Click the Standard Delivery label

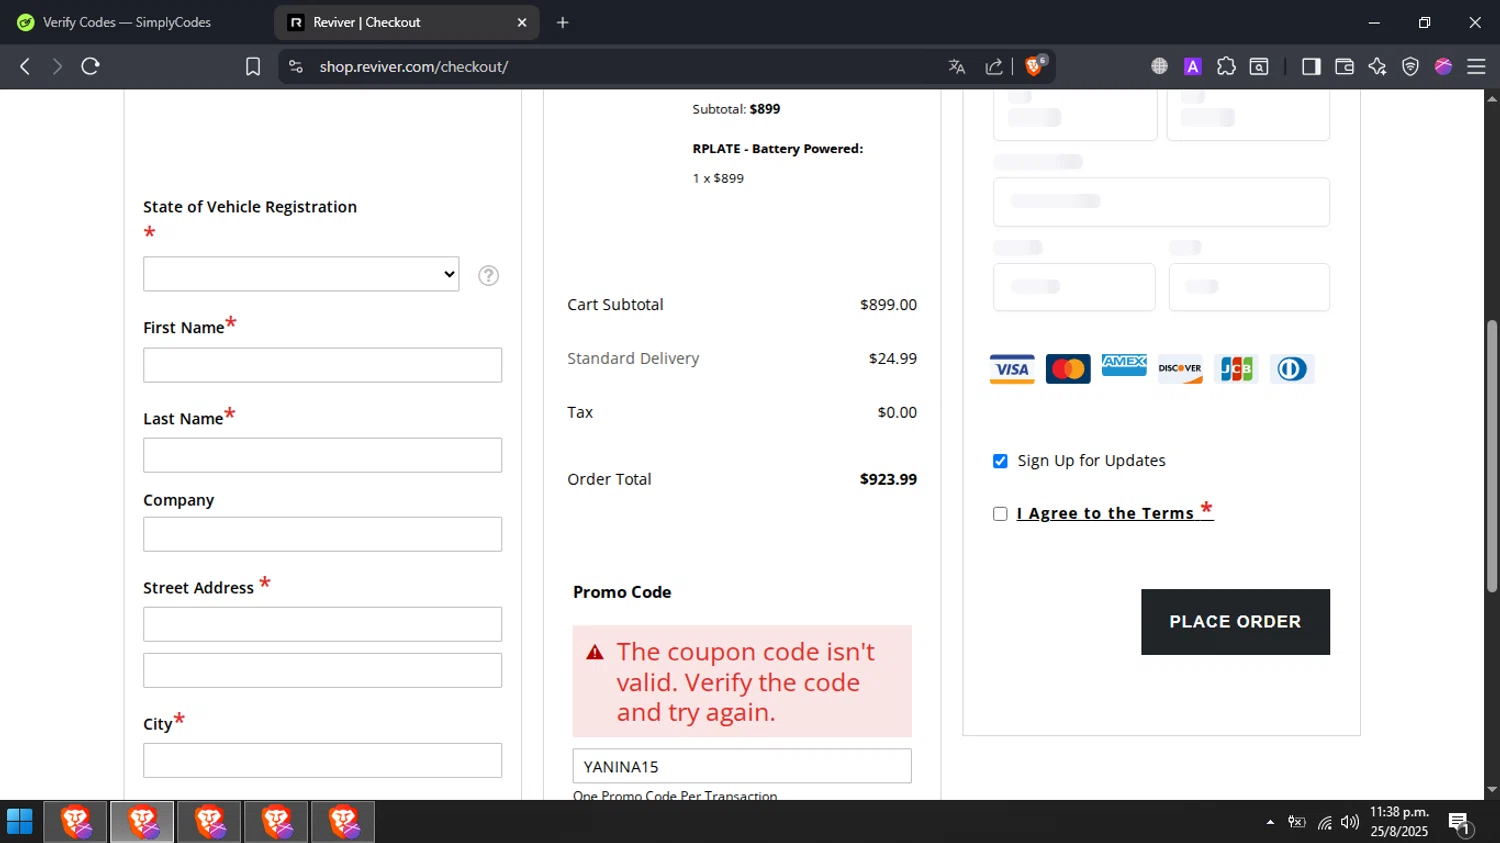point(633,358)
